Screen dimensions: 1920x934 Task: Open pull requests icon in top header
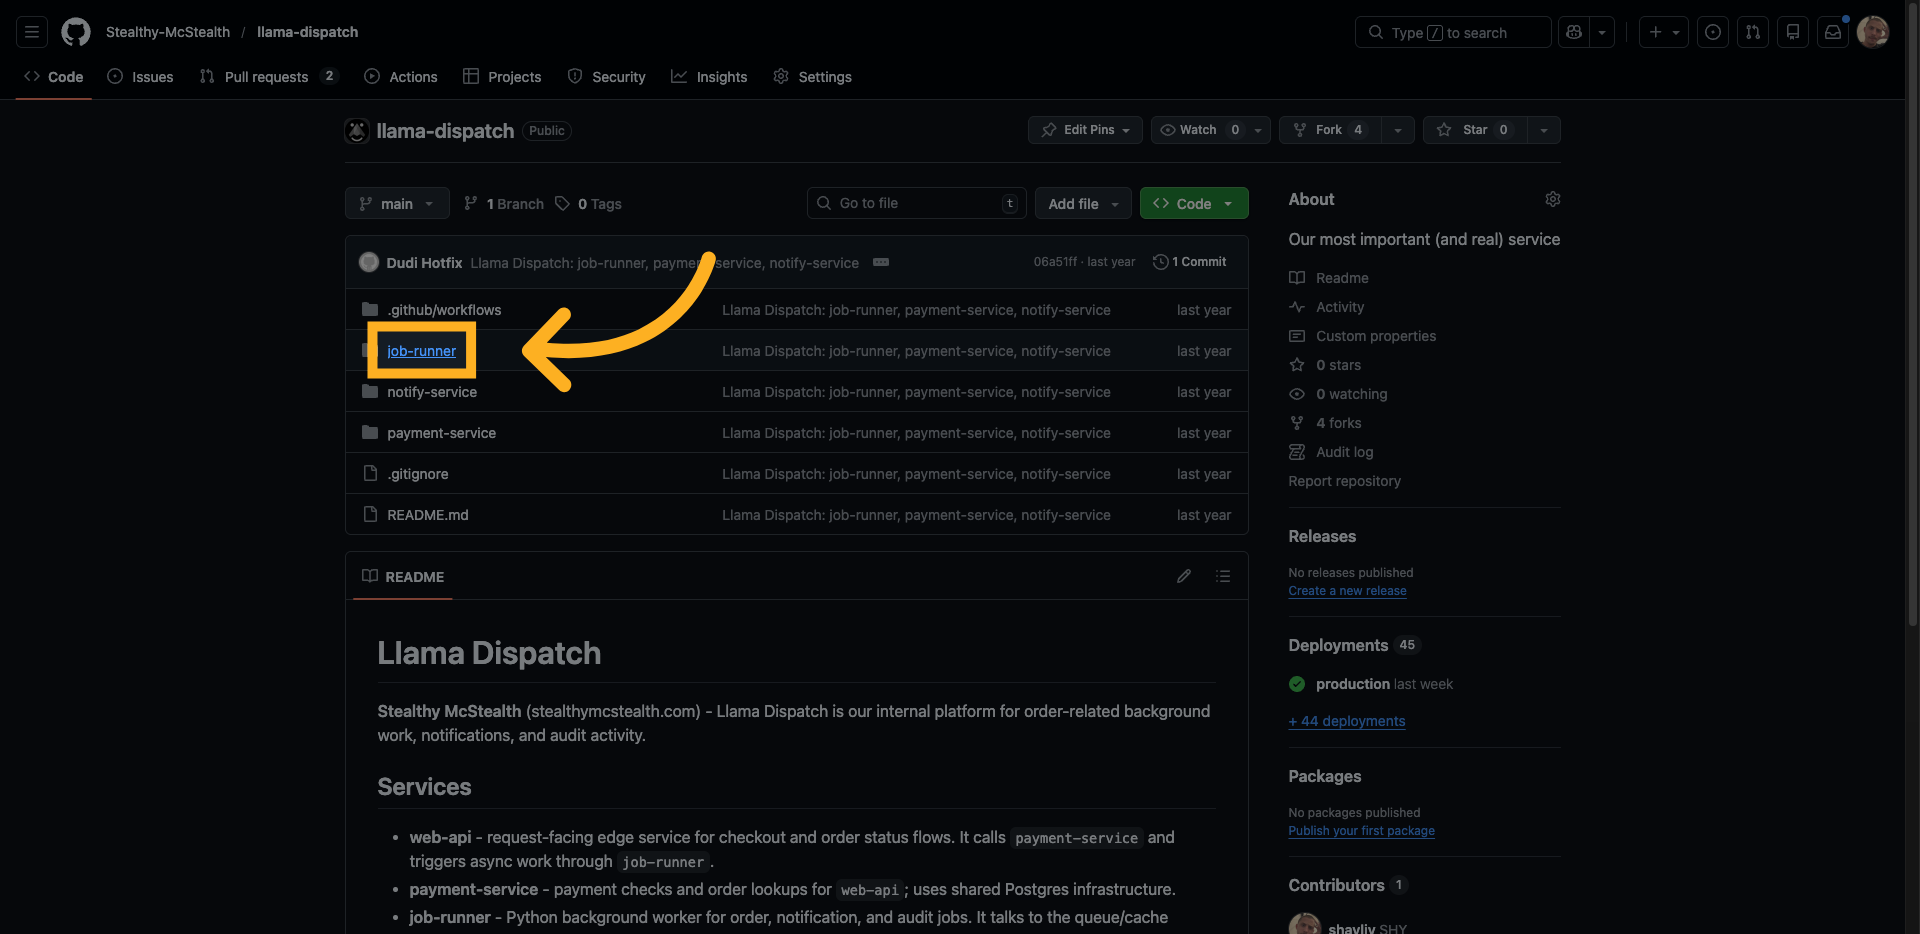point(1753,32)
